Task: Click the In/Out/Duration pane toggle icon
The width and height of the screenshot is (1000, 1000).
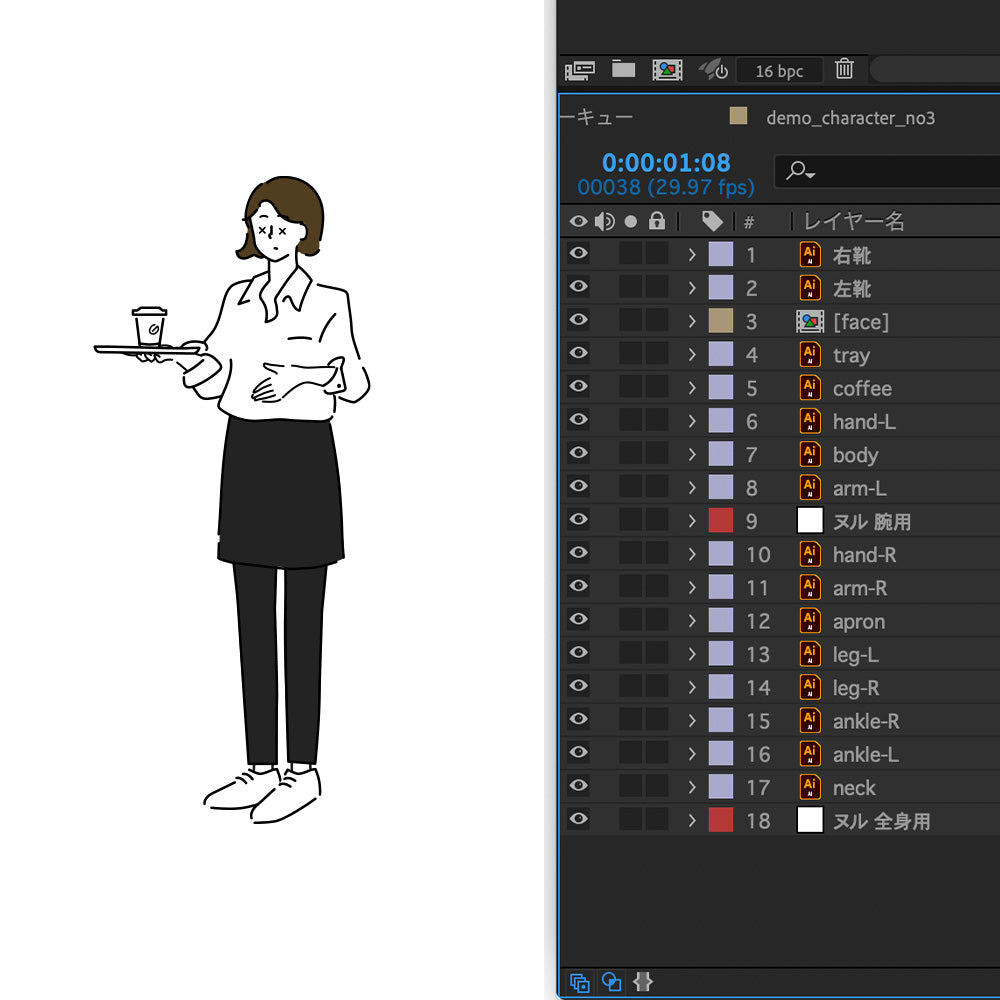Action: point(643,982)
